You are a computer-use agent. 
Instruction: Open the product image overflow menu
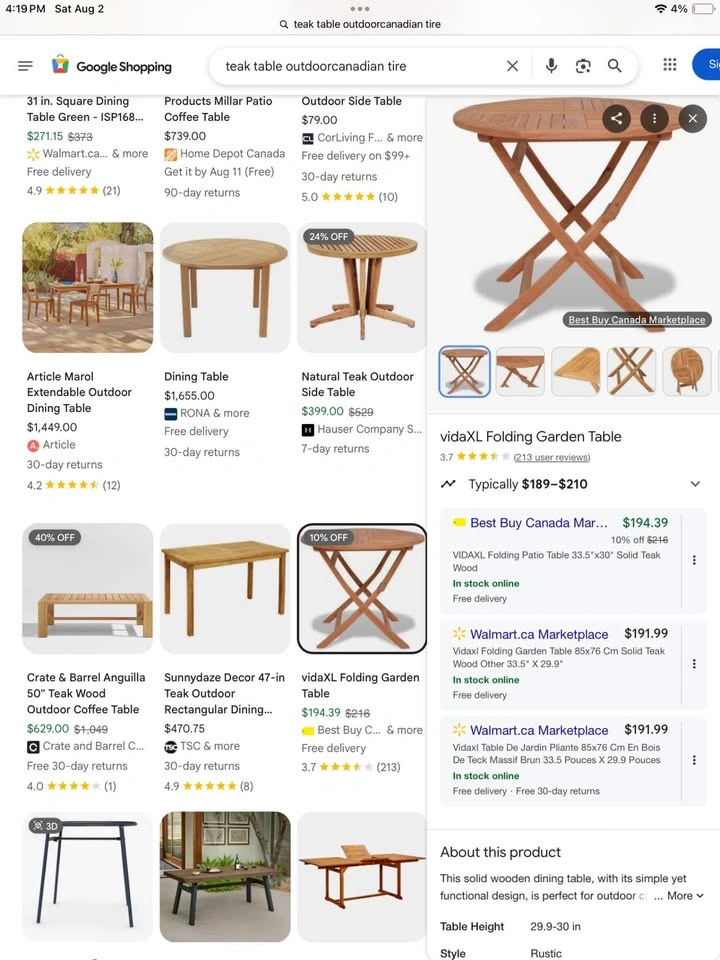(x=654, y=118)
